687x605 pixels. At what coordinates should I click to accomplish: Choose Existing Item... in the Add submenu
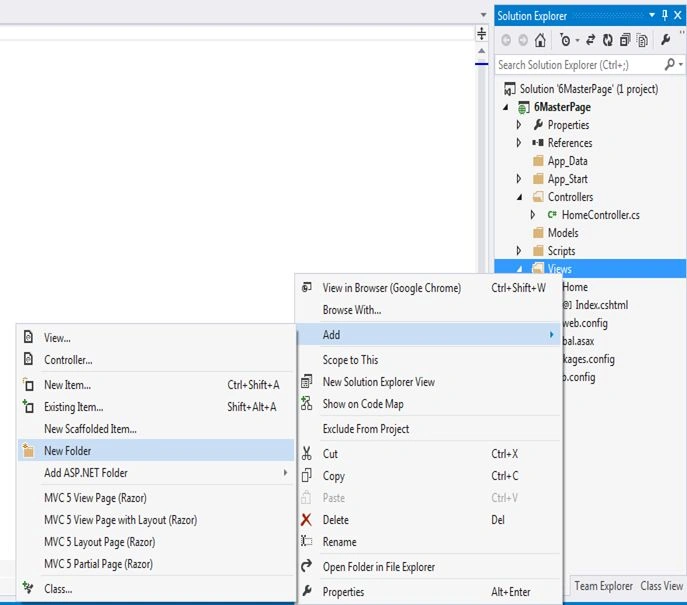pyautogui.click(x=156, y=407)
